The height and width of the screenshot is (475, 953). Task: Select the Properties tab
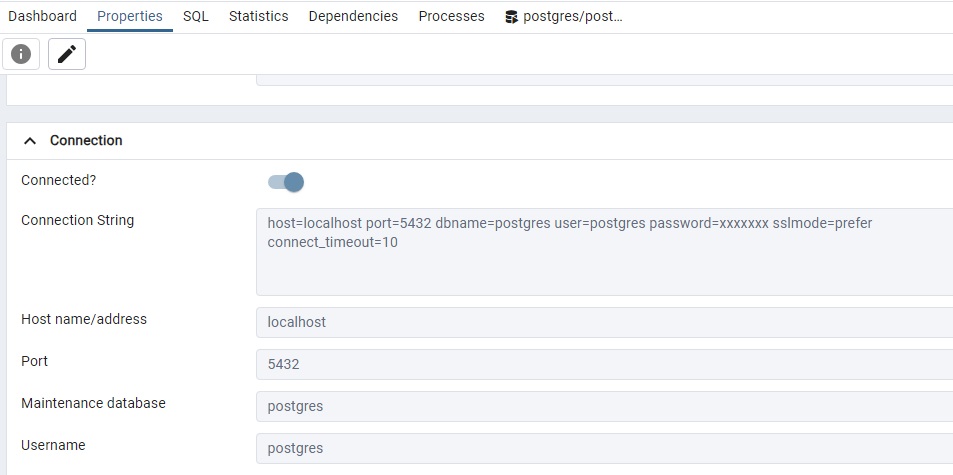pos(130,17)
